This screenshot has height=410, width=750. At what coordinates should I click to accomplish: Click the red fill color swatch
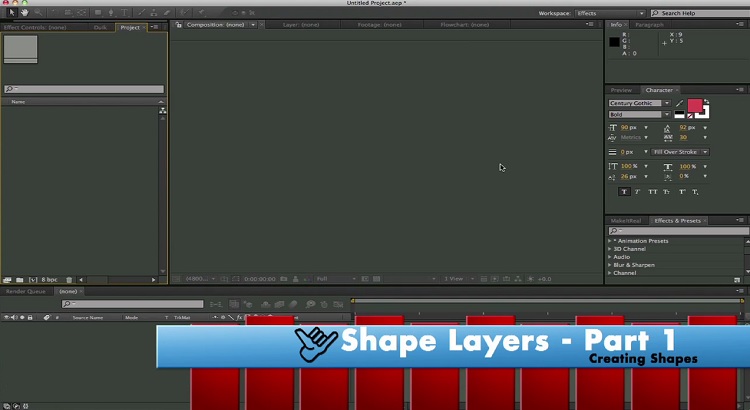point(695,105)
